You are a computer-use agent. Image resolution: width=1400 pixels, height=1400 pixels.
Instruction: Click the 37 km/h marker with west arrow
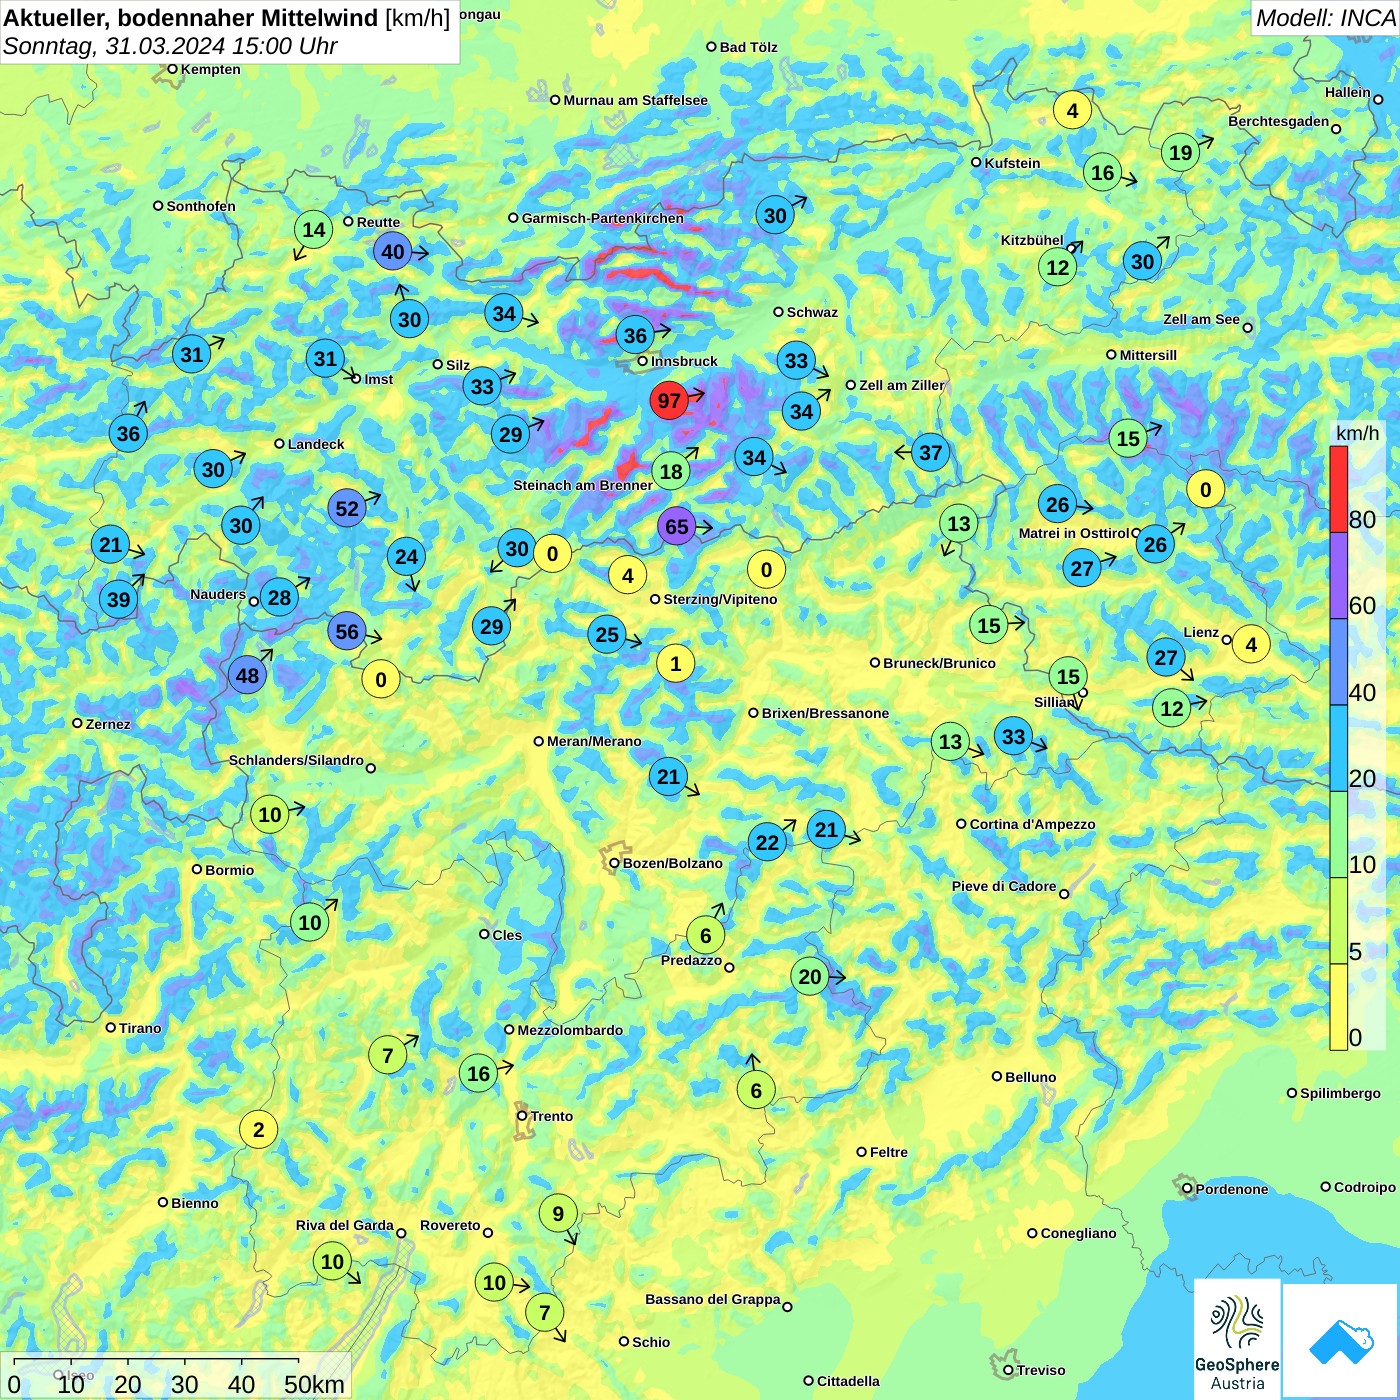click(931, 453)
